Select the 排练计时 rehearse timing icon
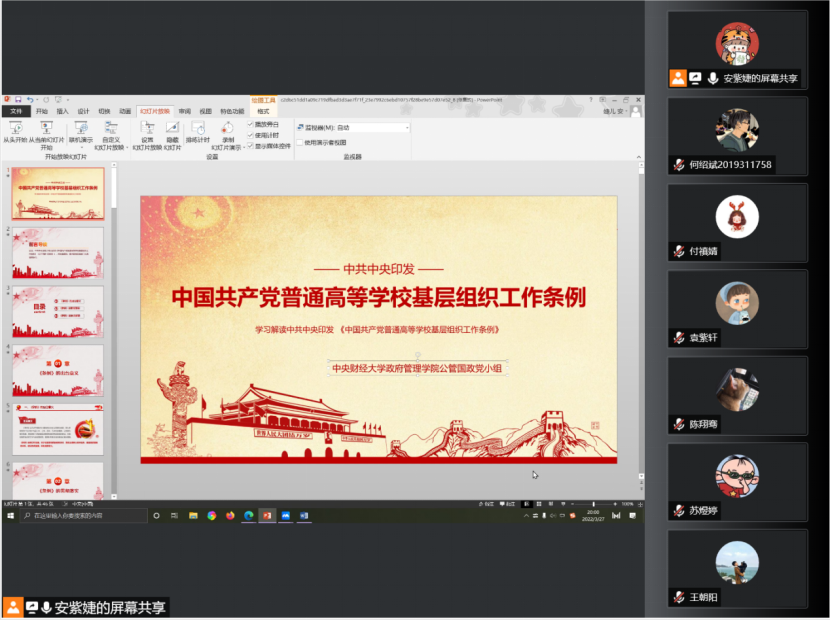This screenshot has height=621, width=830. 198,129
